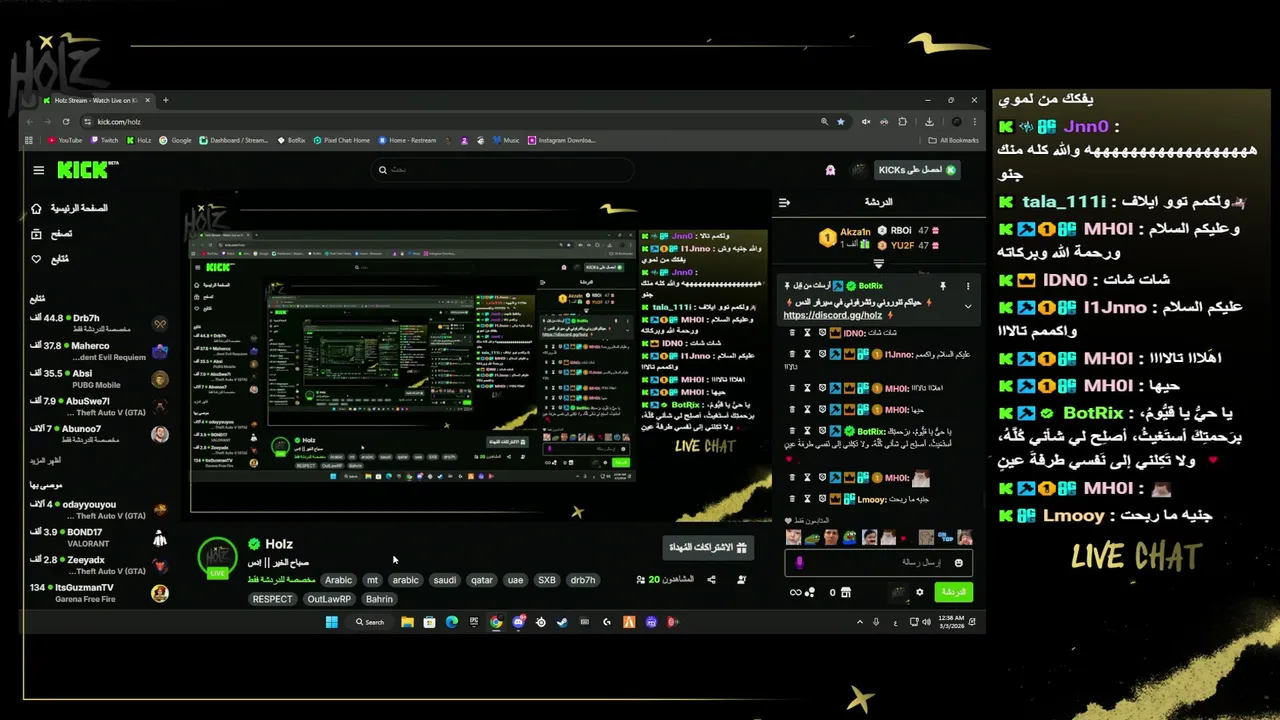Open the Chrome extensions puzzle icon

coord(902,121)
